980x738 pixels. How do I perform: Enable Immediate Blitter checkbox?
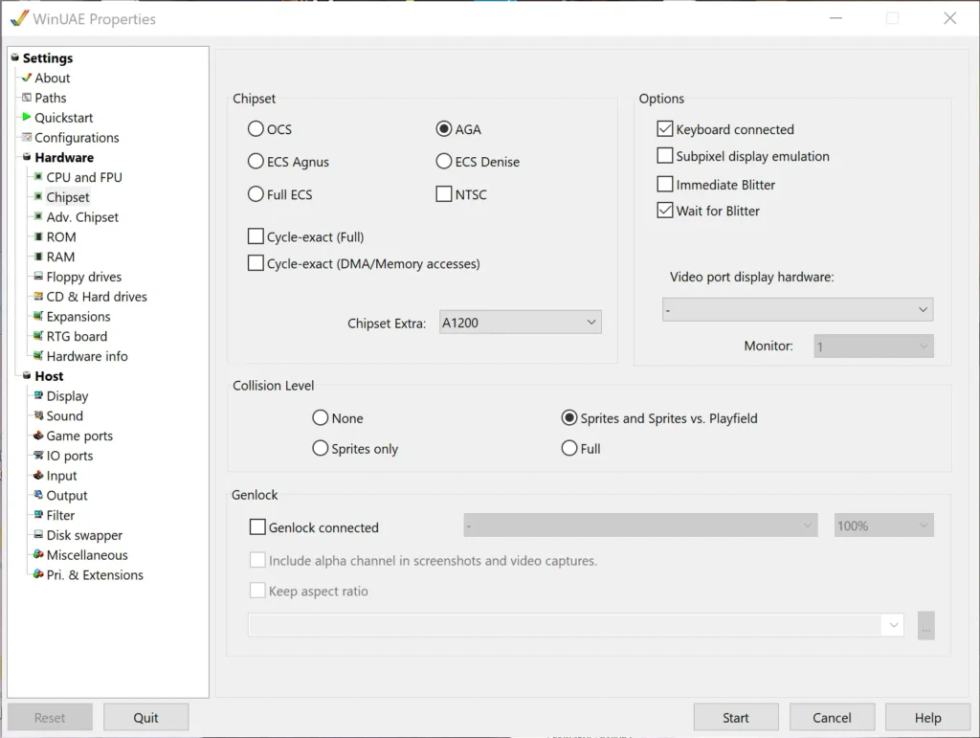click(665, 184)
